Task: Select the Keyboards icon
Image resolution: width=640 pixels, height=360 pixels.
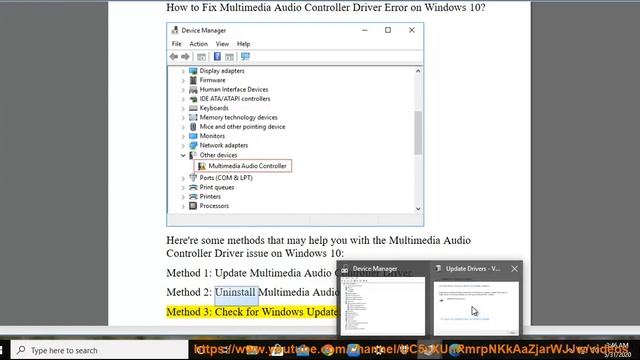Action: 193,108
